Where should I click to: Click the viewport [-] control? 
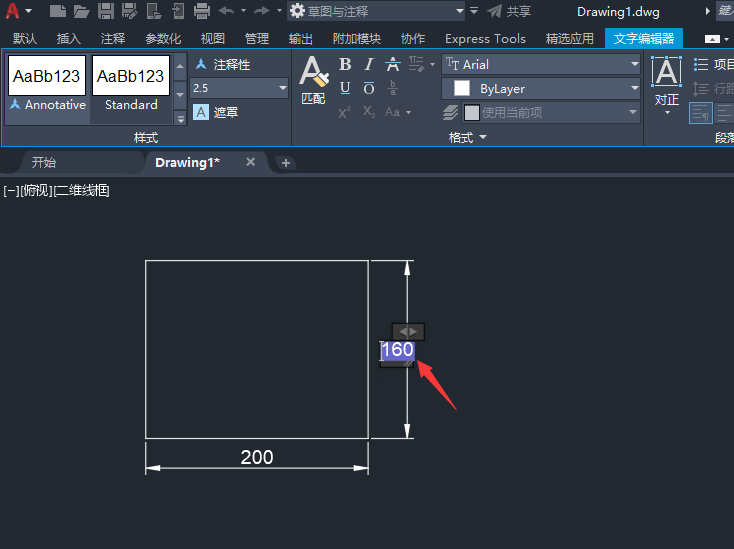10,190
